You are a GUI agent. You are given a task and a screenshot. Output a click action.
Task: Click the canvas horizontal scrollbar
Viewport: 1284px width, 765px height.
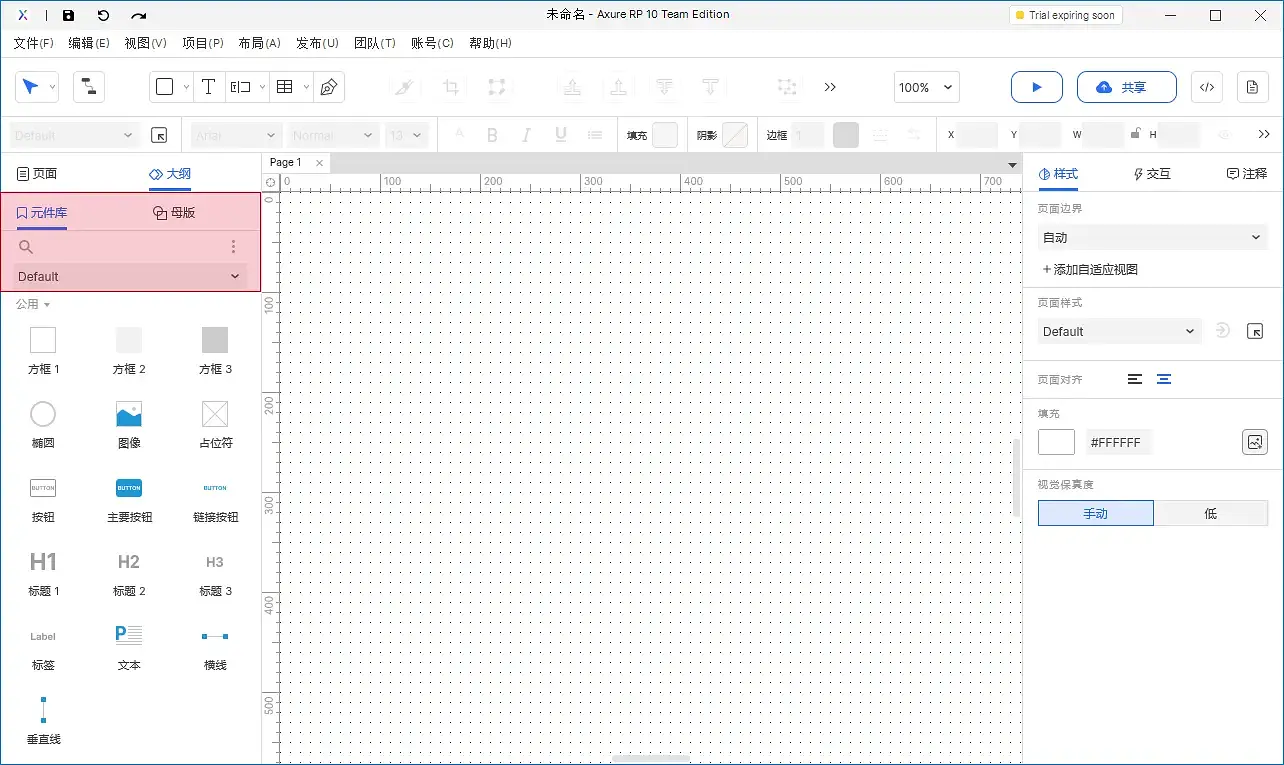pyautogui.click(x=650, y=760)
